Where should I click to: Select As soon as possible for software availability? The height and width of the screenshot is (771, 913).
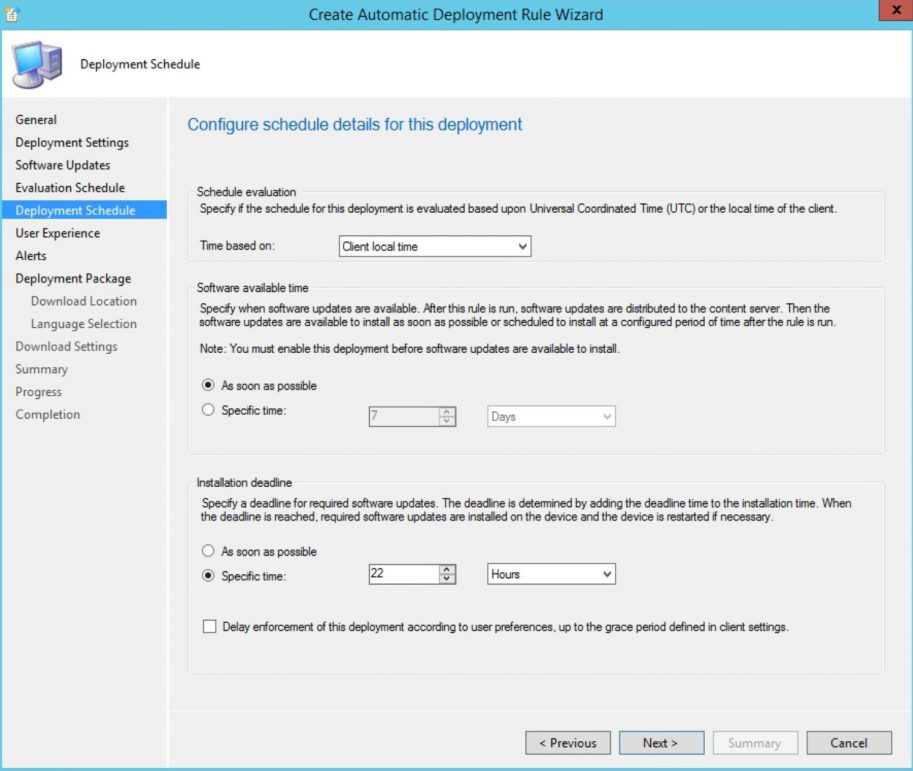208,385
